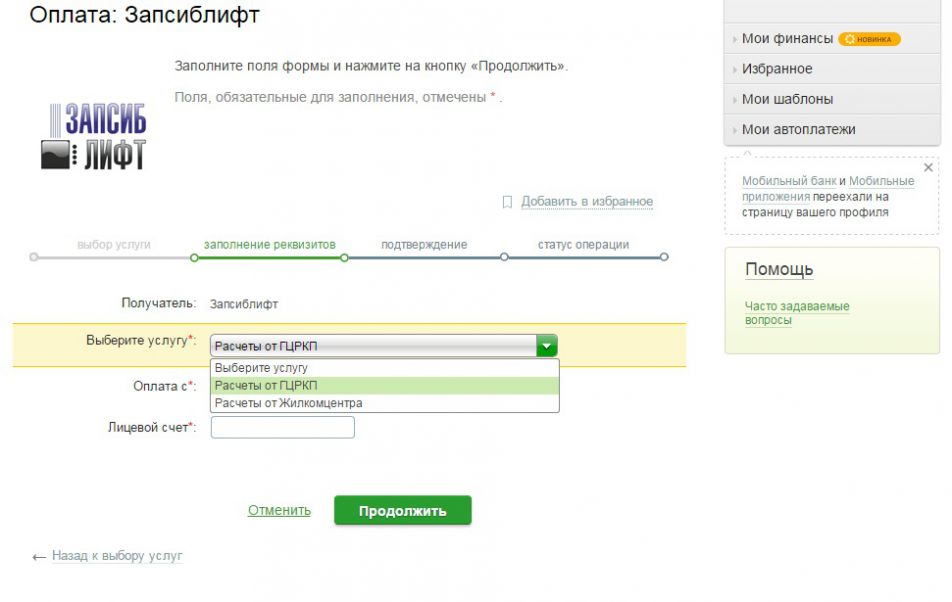Click the recipient value Запсиблифт
The height and width of the screenshot is (602, 952).
[243, 304]
